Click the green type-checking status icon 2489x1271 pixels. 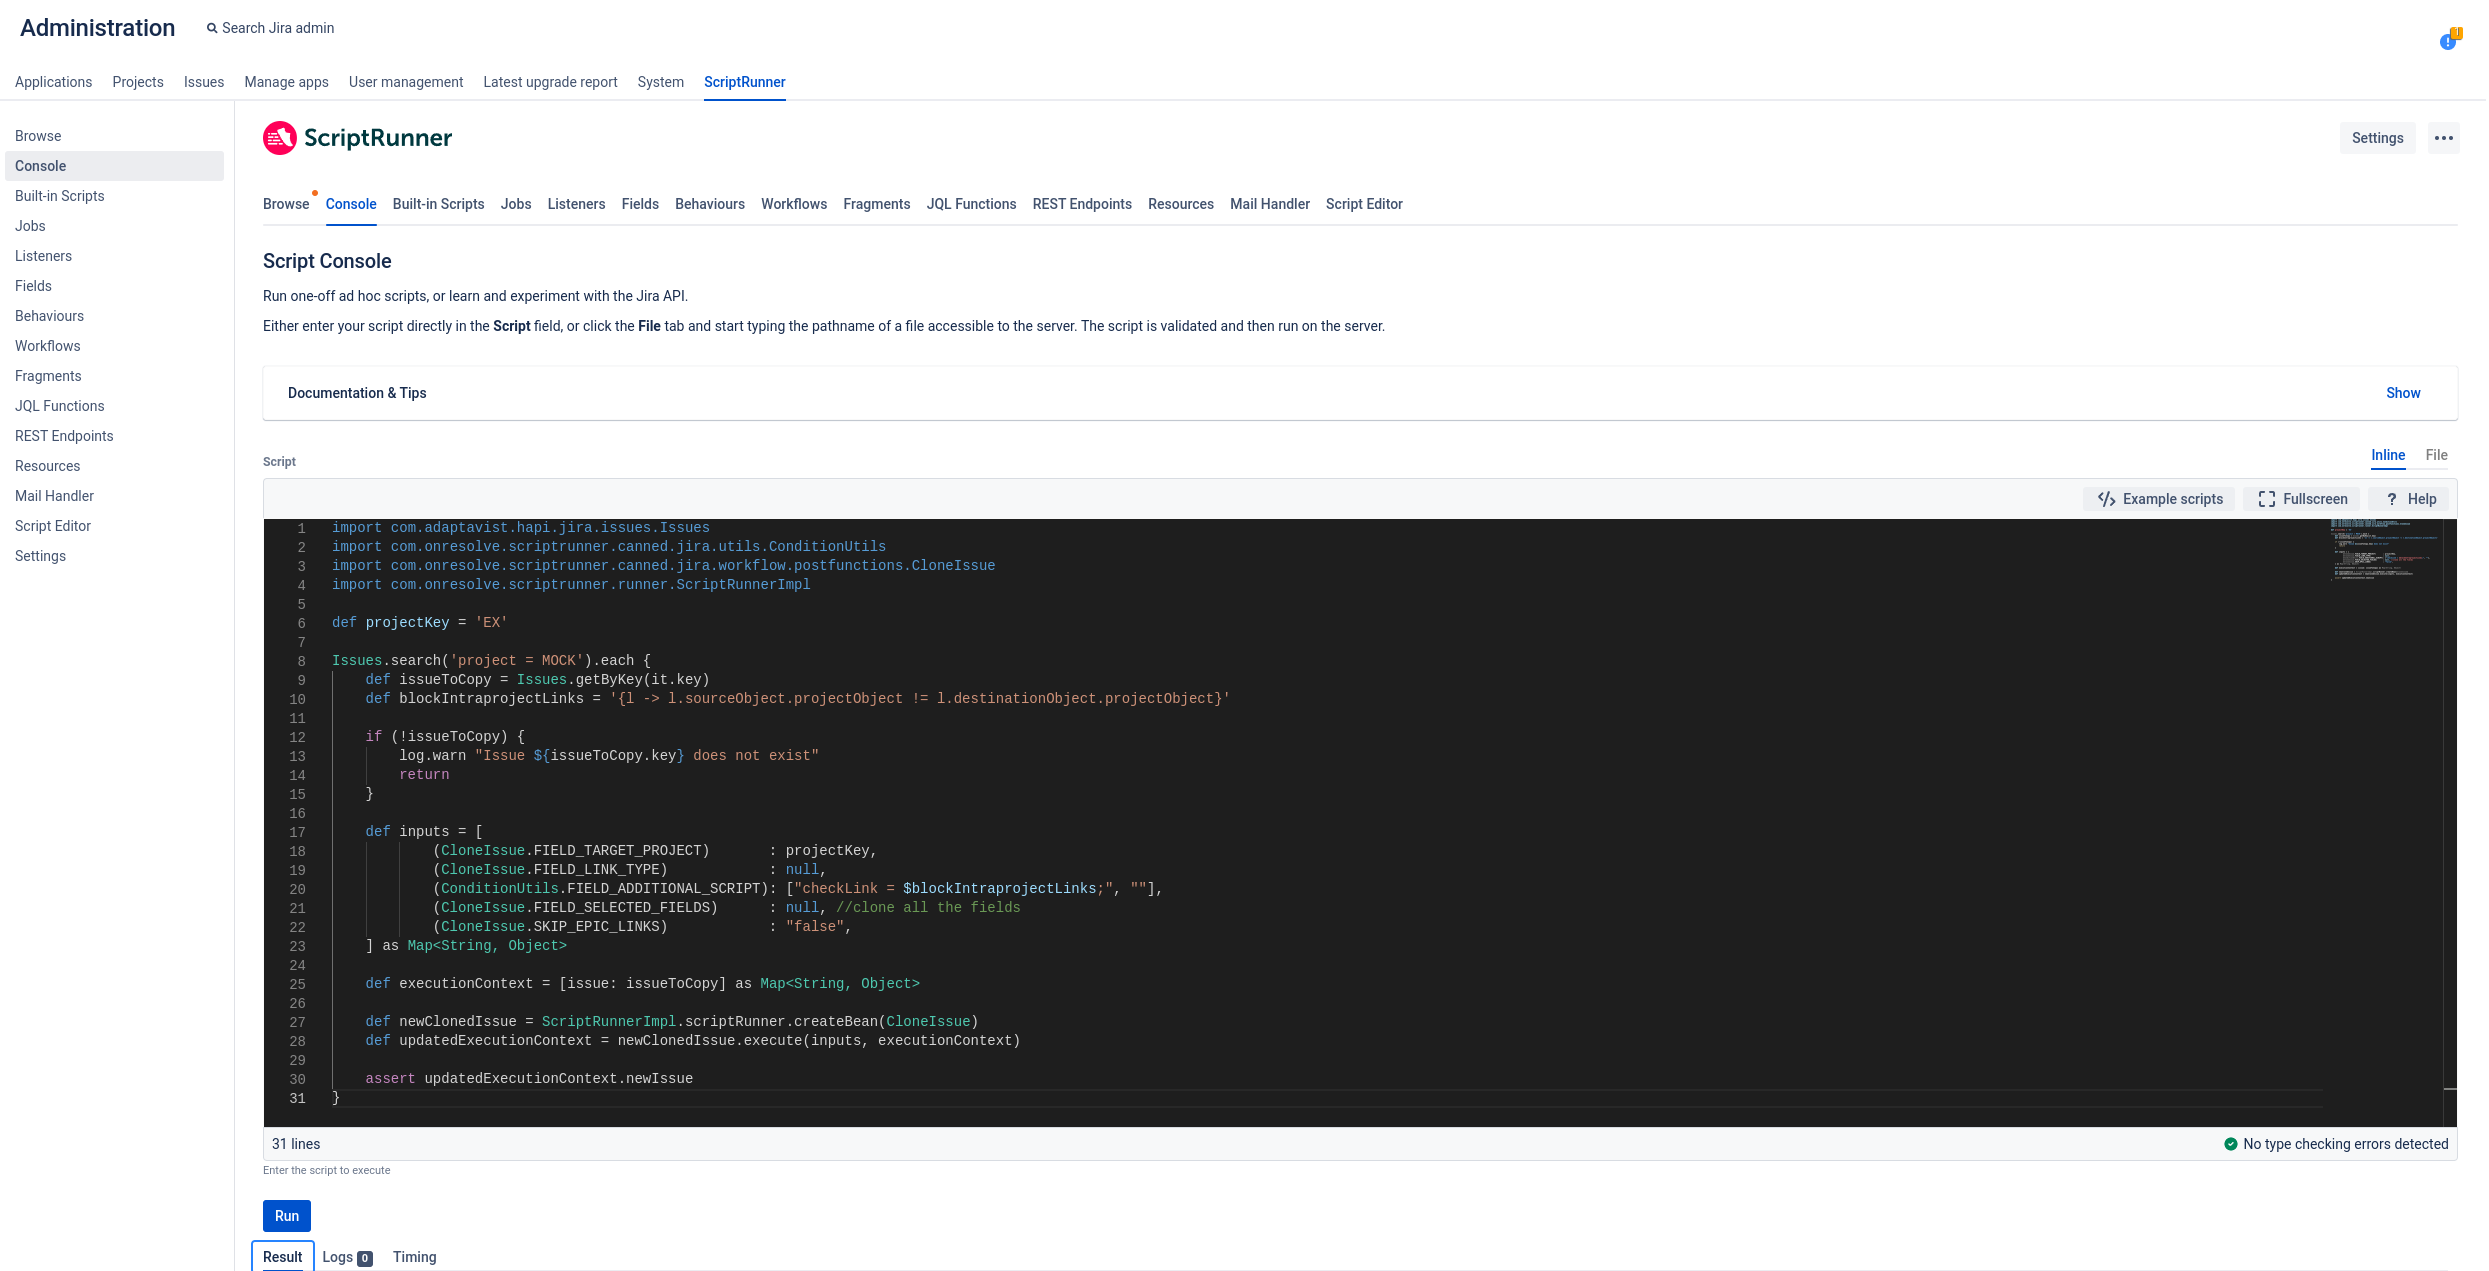point(2230,1144)
